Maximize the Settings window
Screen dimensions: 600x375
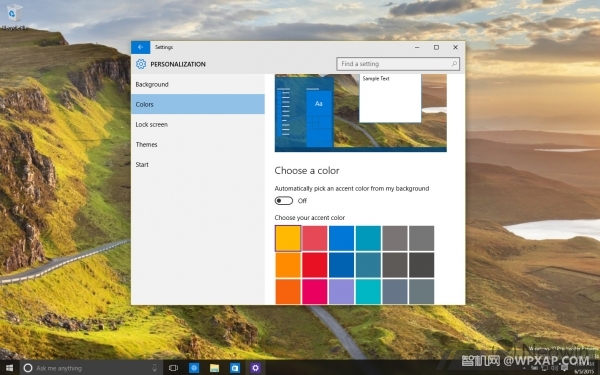point(436,47)
